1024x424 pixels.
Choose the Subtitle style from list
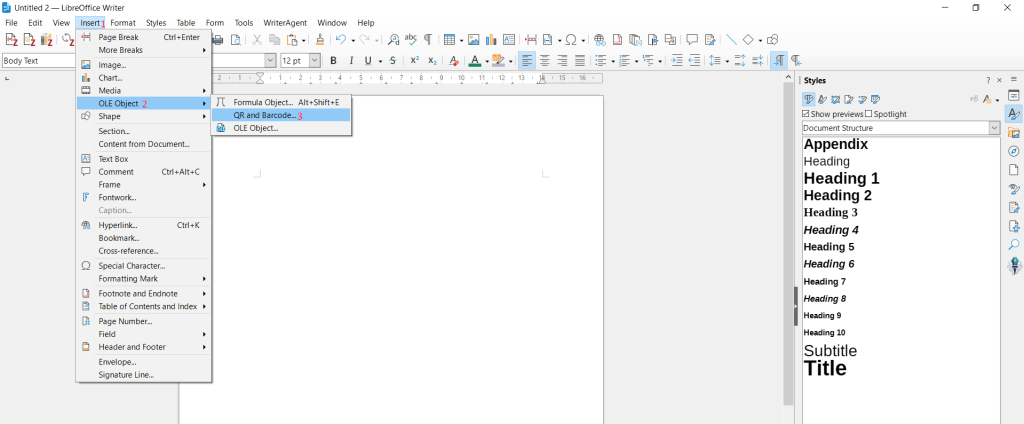pos(830,351)
